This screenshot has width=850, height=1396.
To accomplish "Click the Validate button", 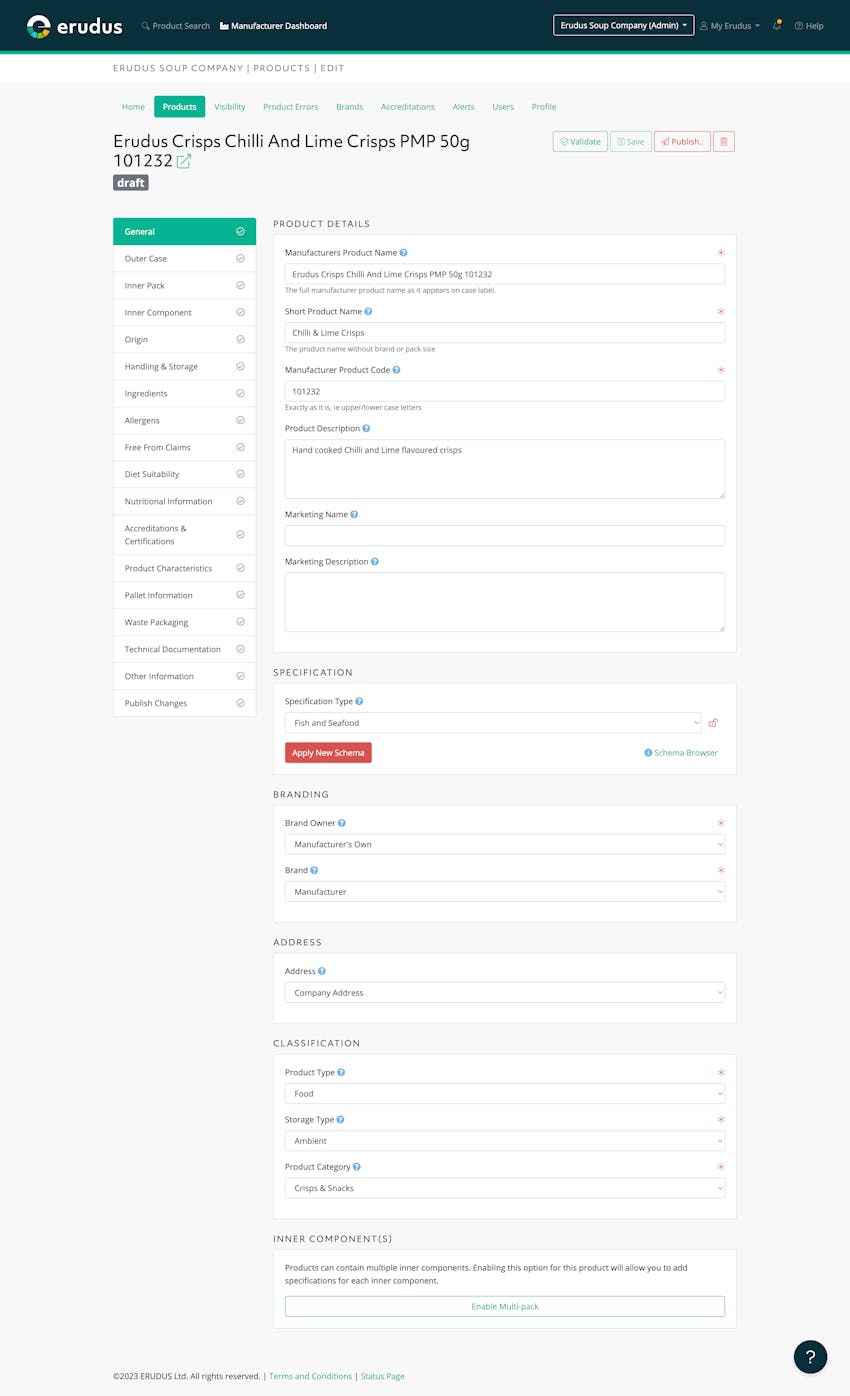I will click(x=580, y=142).
